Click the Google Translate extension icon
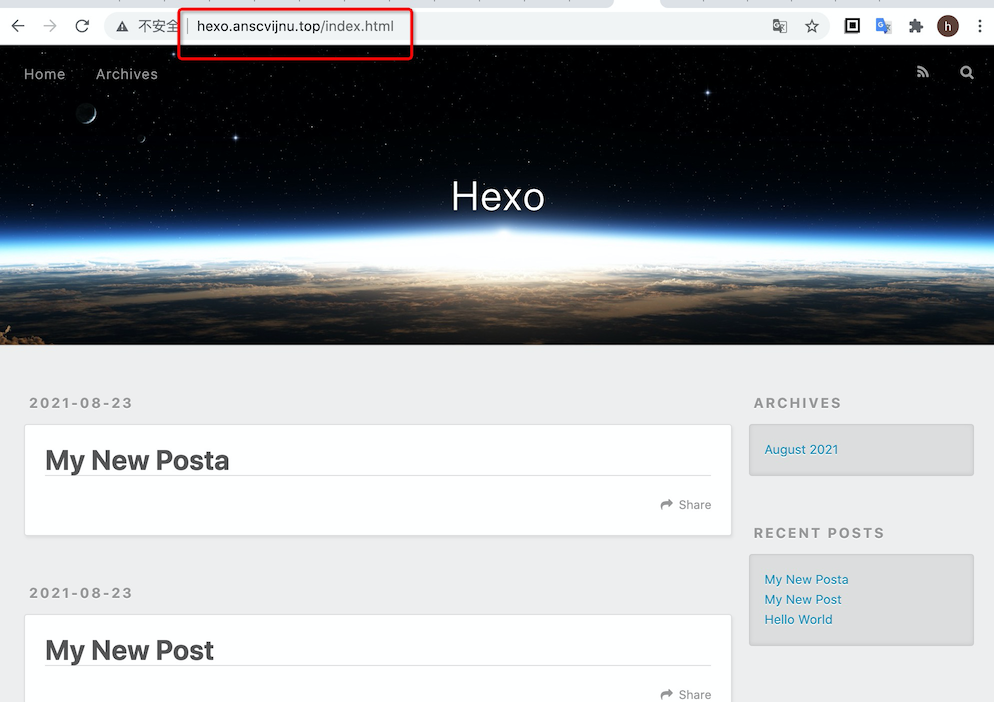The width and height of the screenshot is (994, 702). [x=883, y=26]
